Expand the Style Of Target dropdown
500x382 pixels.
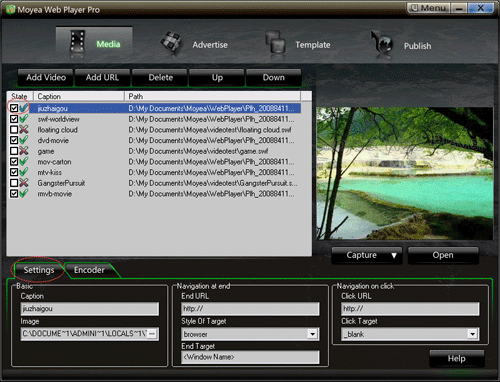(x=312, y=334)
